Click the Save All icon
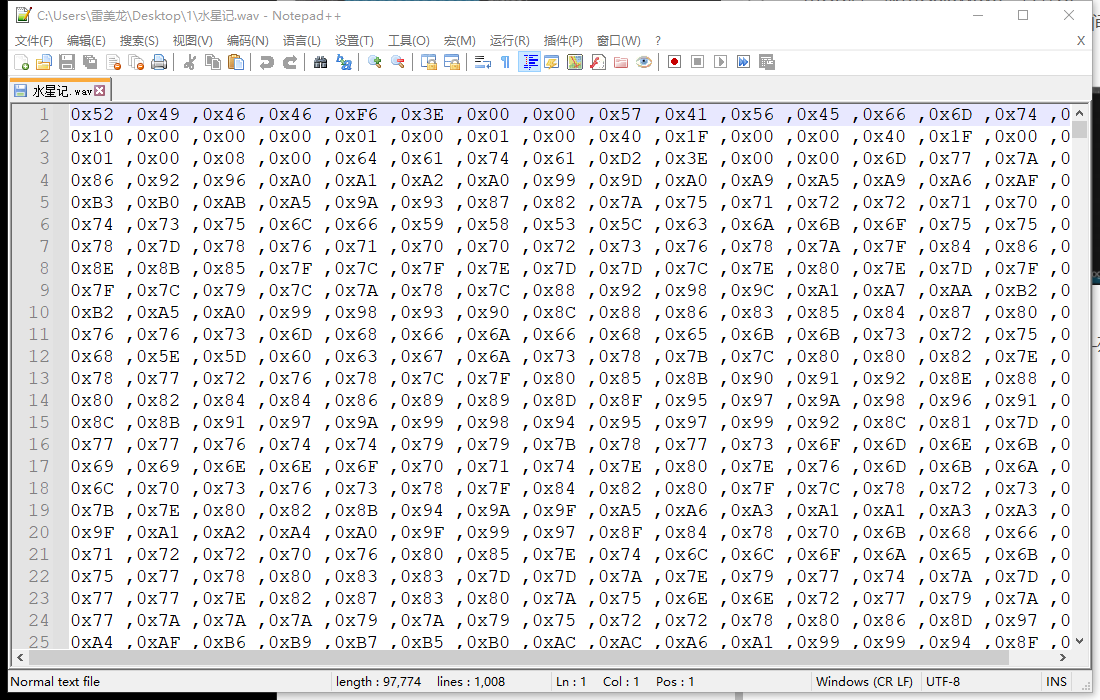1100x700 pixels. (x=90, y=62)
